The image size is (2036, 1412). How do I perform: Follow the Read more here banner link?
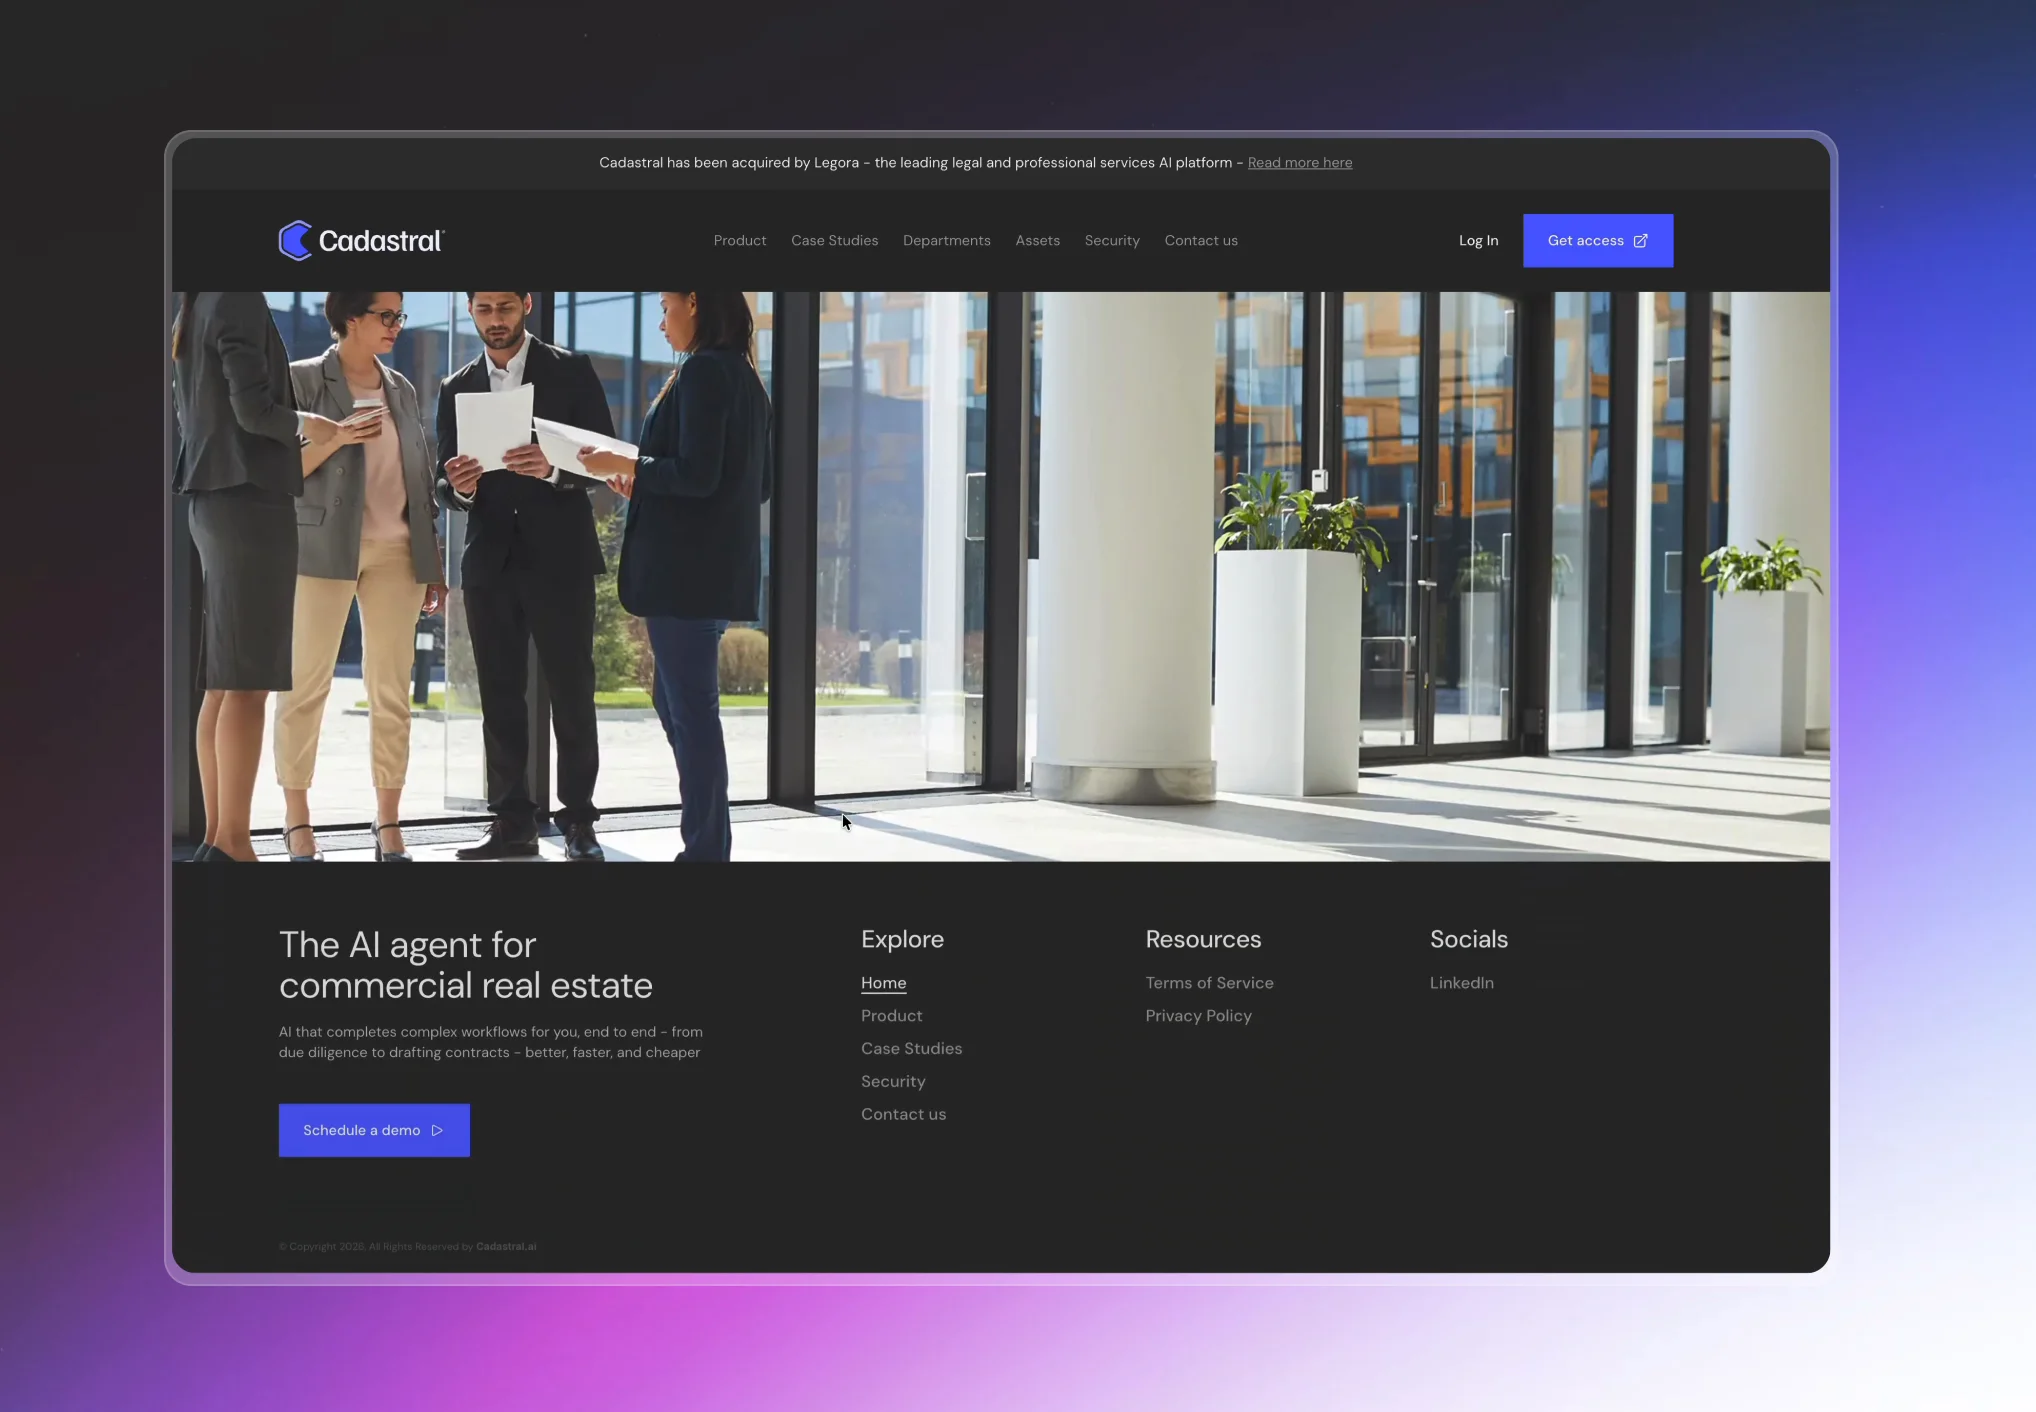pos(1300,163)
